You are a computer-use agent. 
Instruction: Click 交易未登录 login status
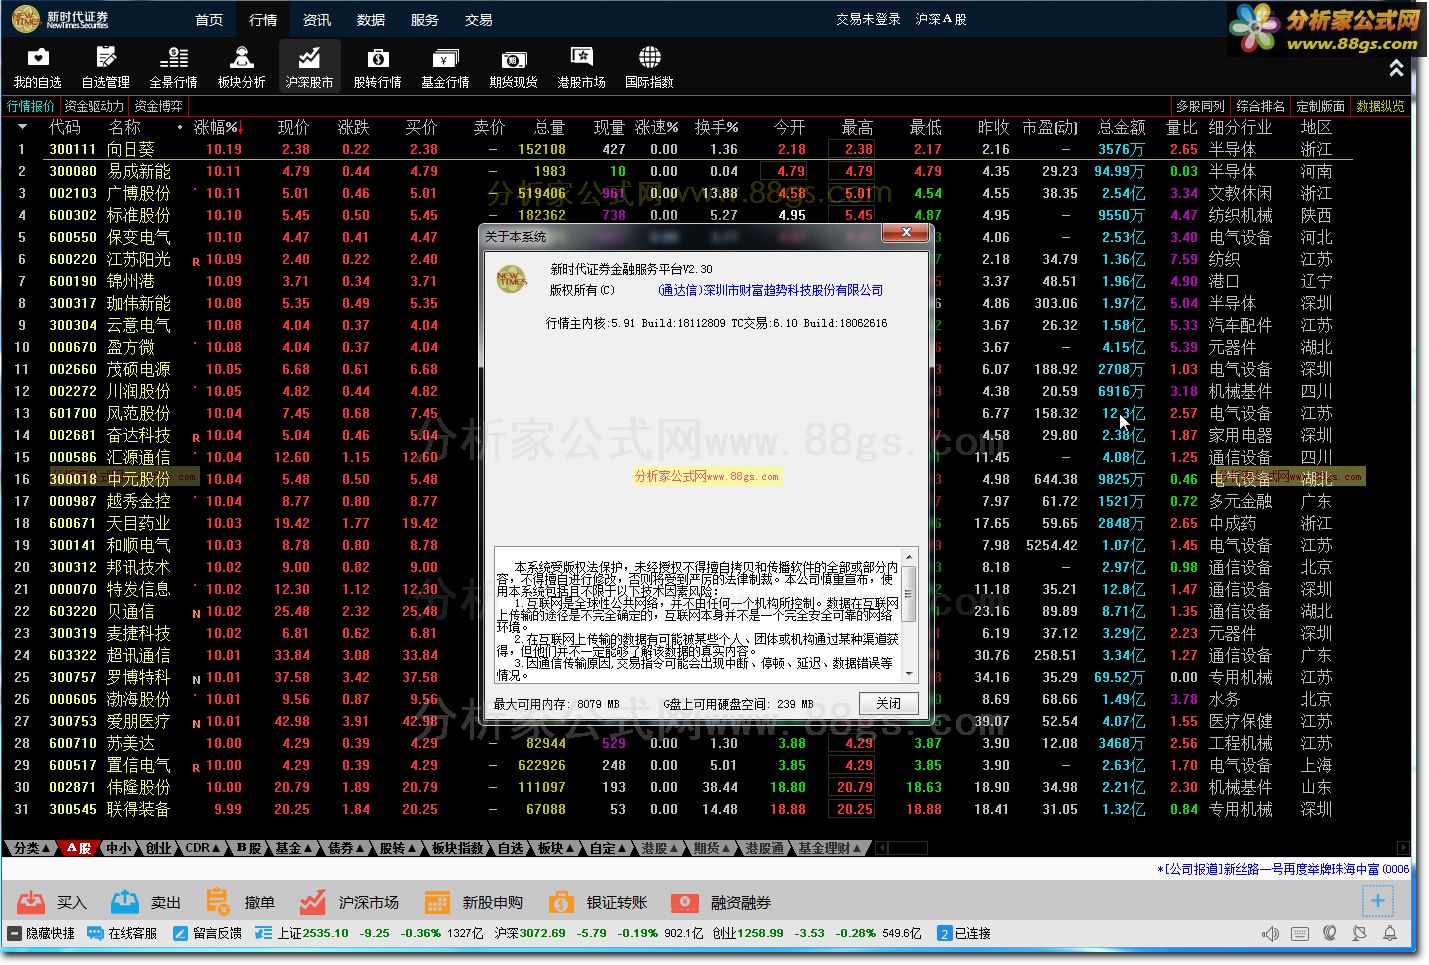click(868, 19)
